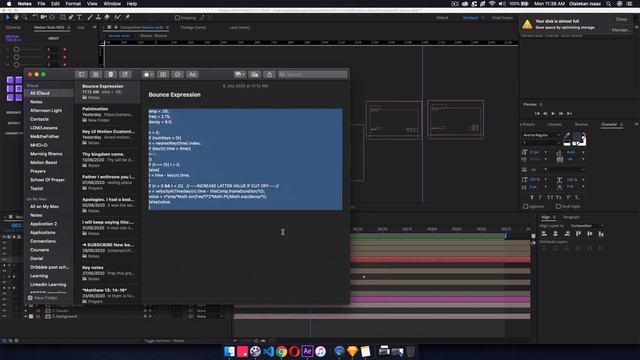Select All iCloud folder in Notes sidebar
Viewport: 640px width, 360px height.
pos(49,93)
